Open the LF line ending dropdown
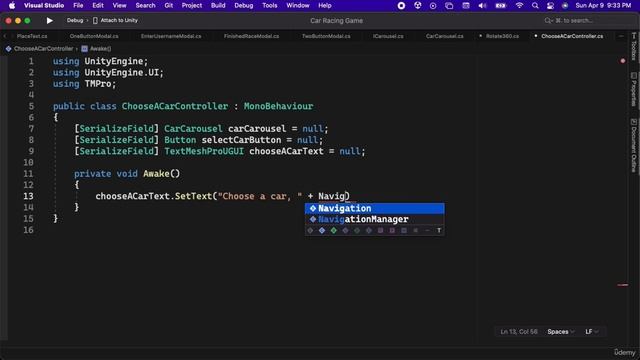This screenshot has width=640, height=360. [592, 332]
